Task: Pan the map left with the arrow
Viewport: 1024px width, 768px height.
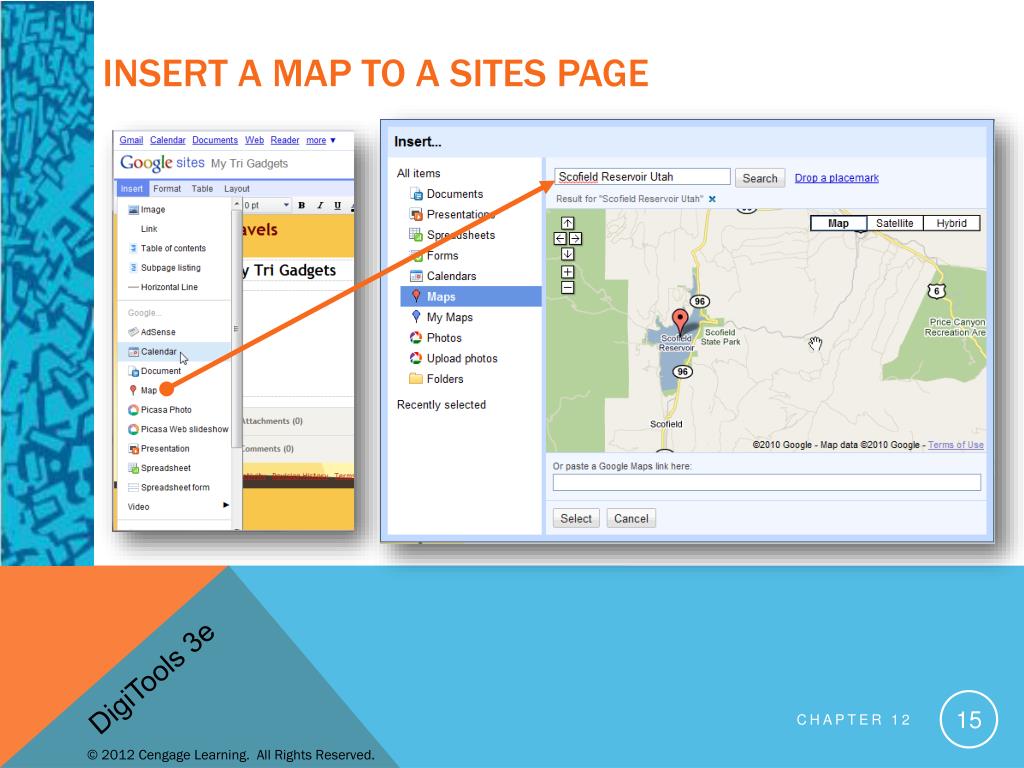Action: 560,239
